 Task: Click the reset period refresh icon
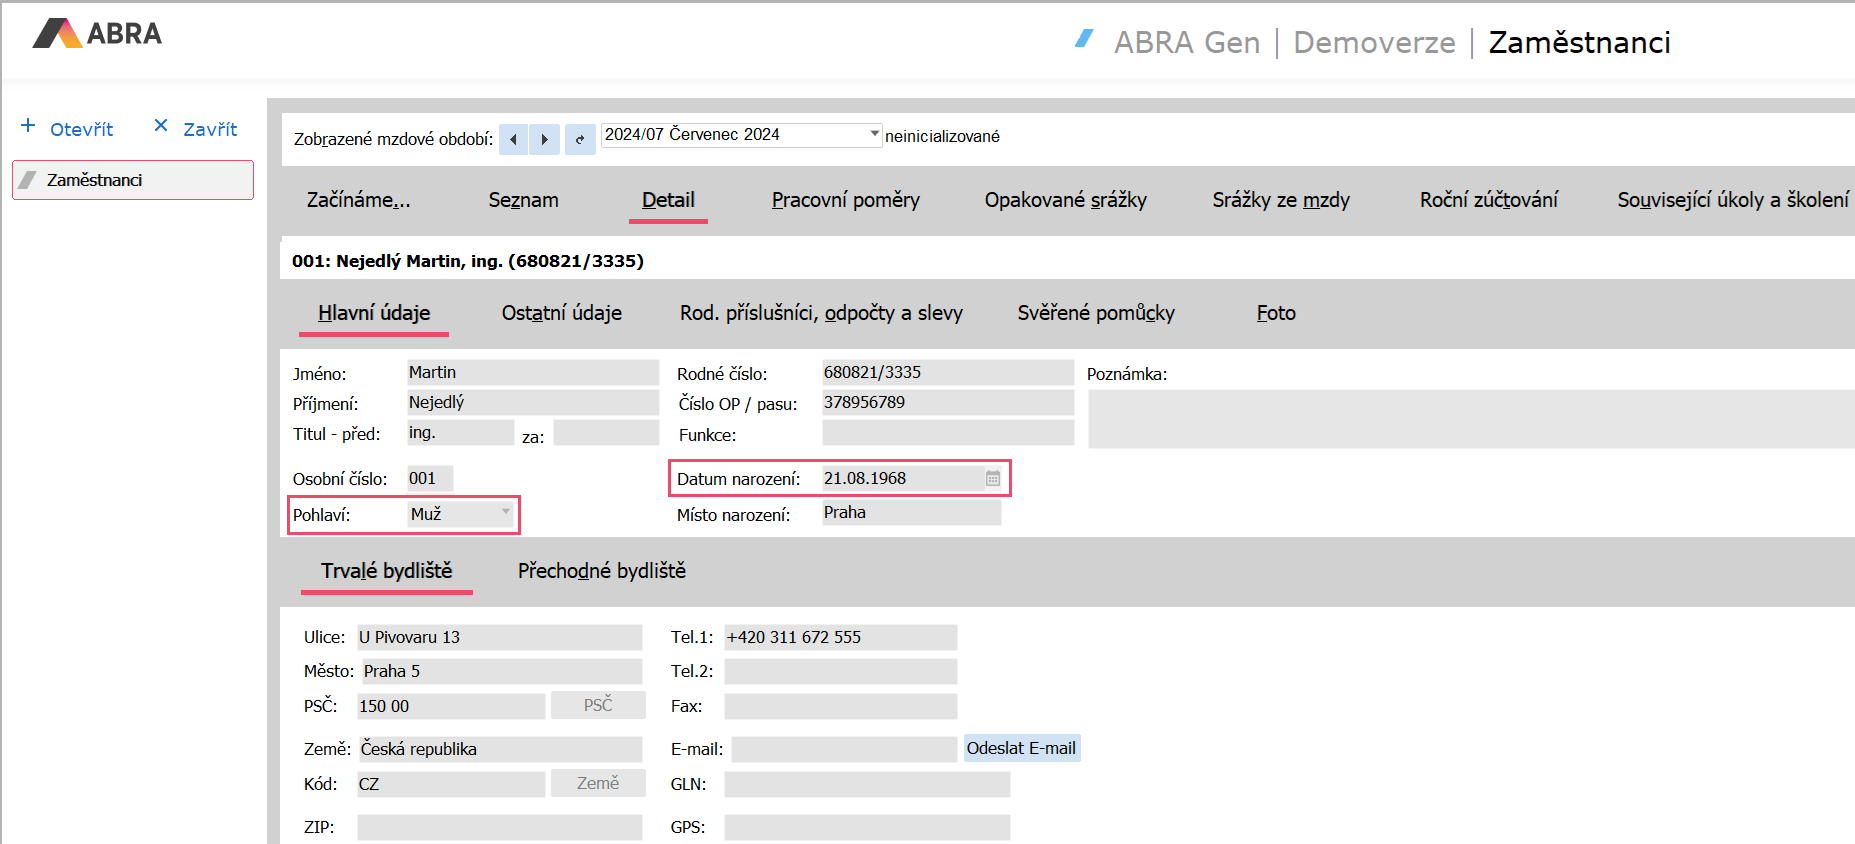click(x=580, y=139)
